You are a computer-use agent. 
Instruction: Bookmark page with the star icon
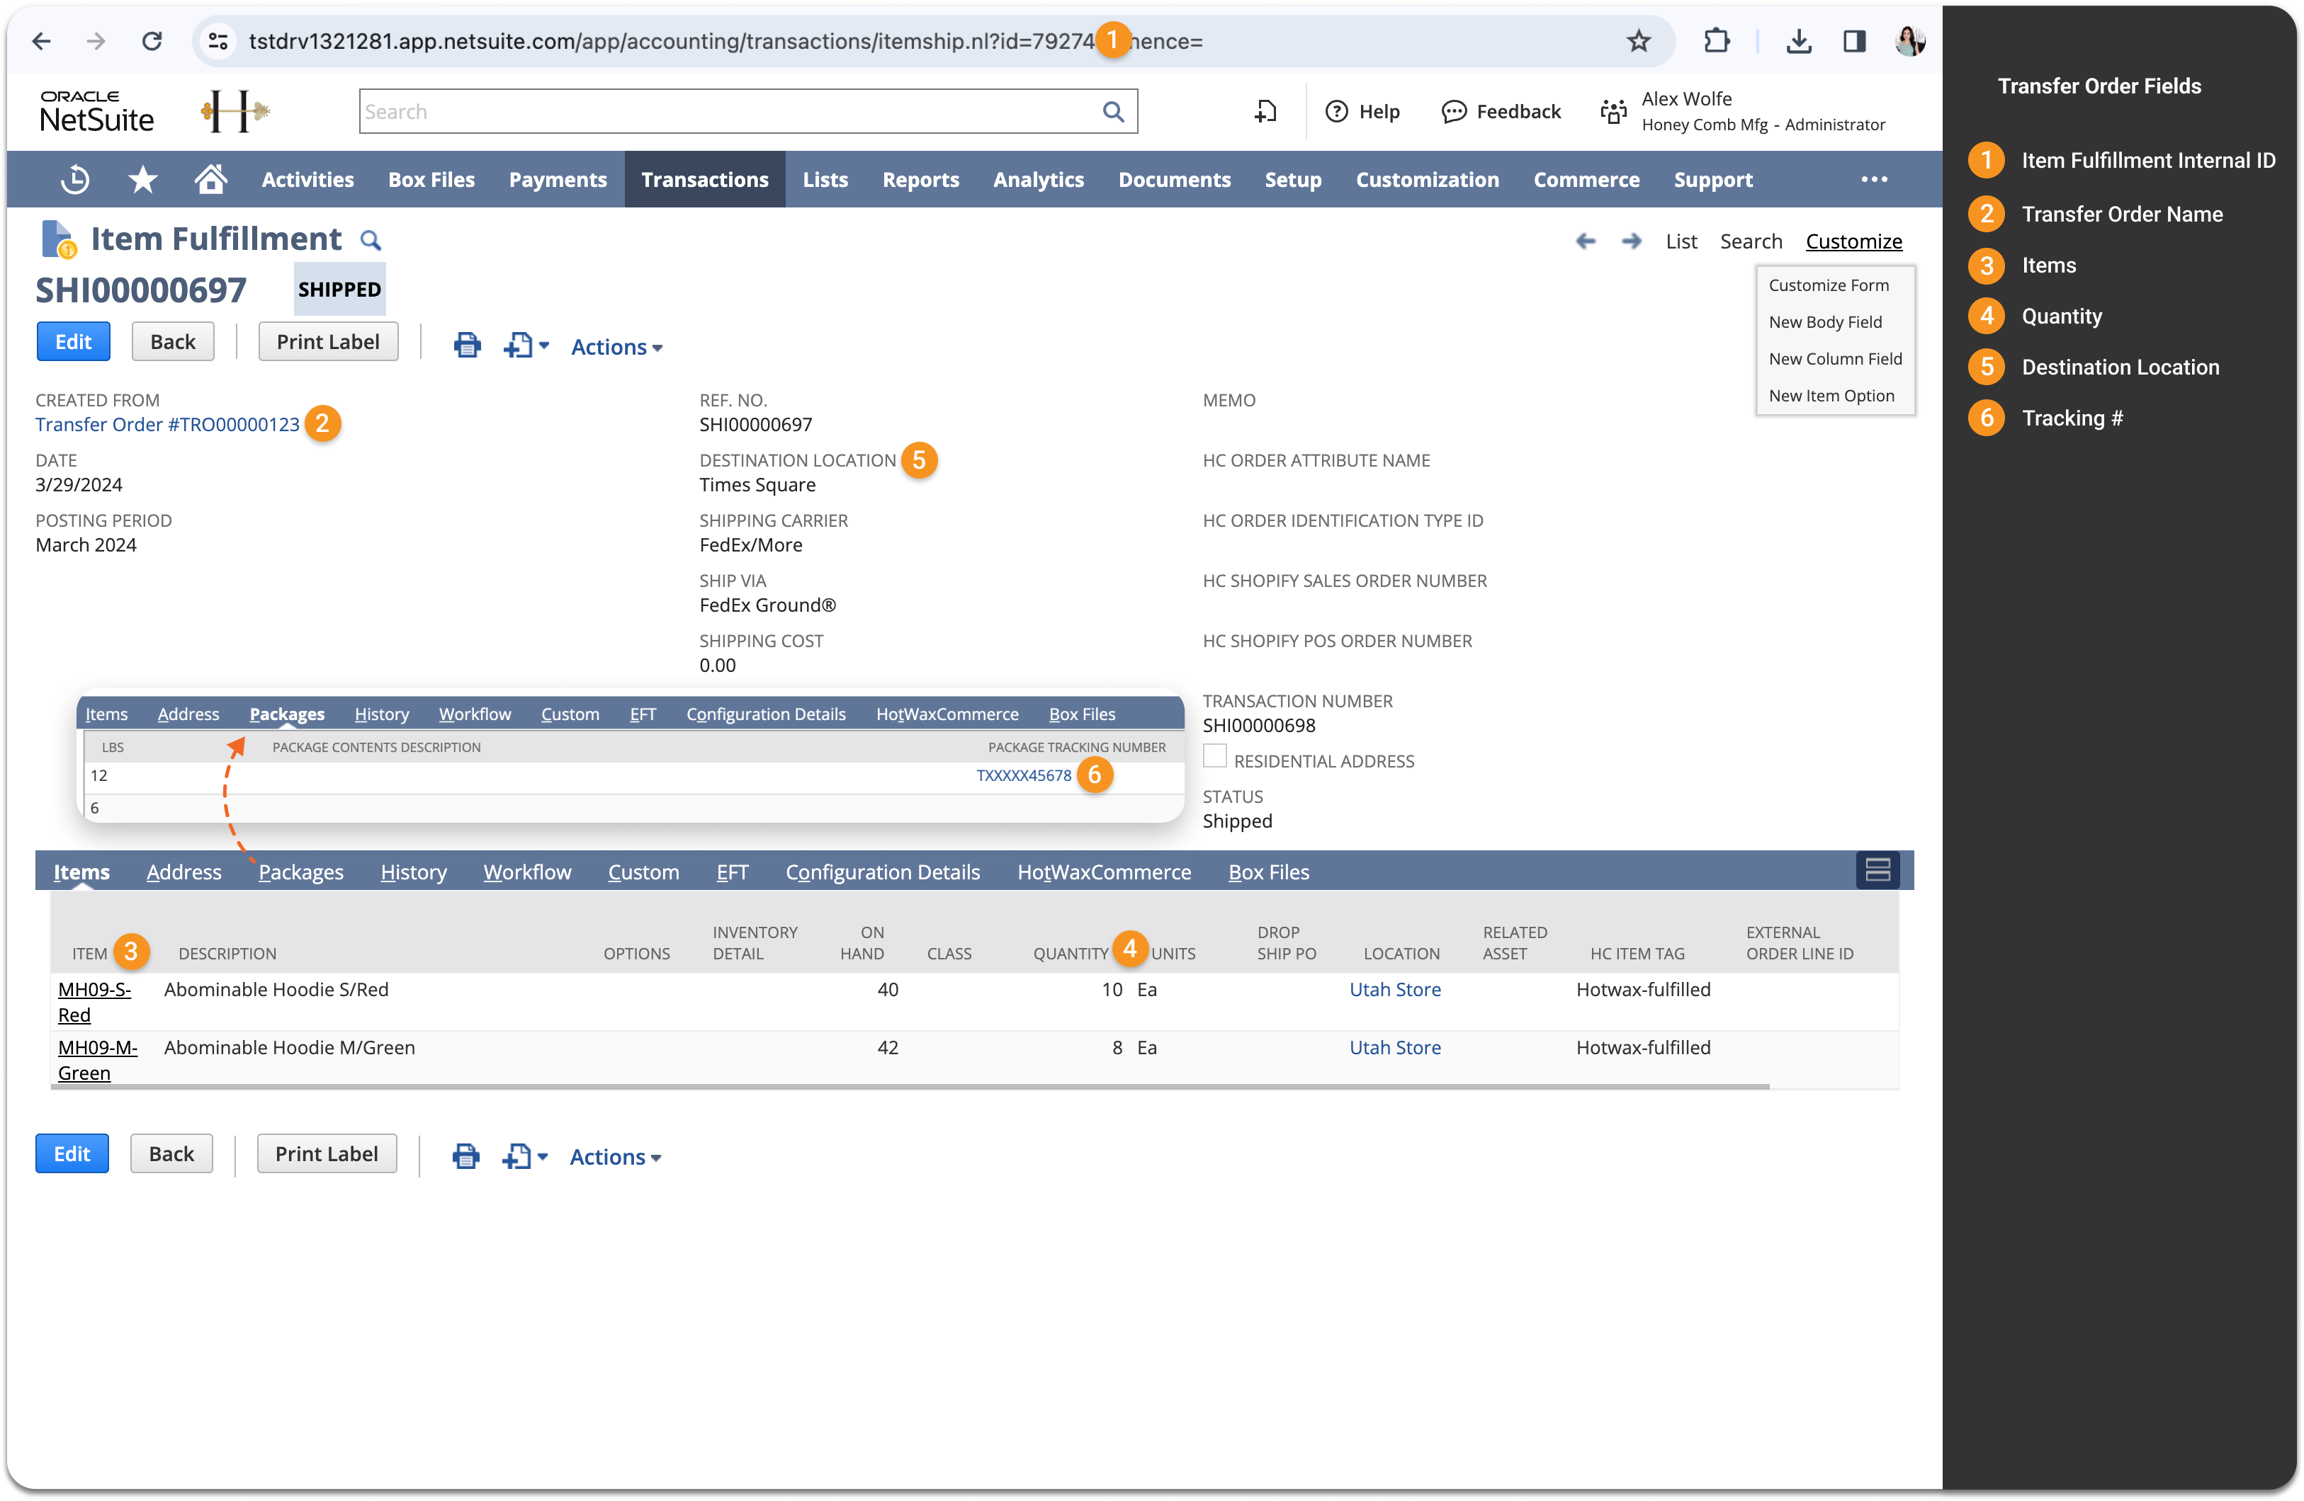[1638, 41]
